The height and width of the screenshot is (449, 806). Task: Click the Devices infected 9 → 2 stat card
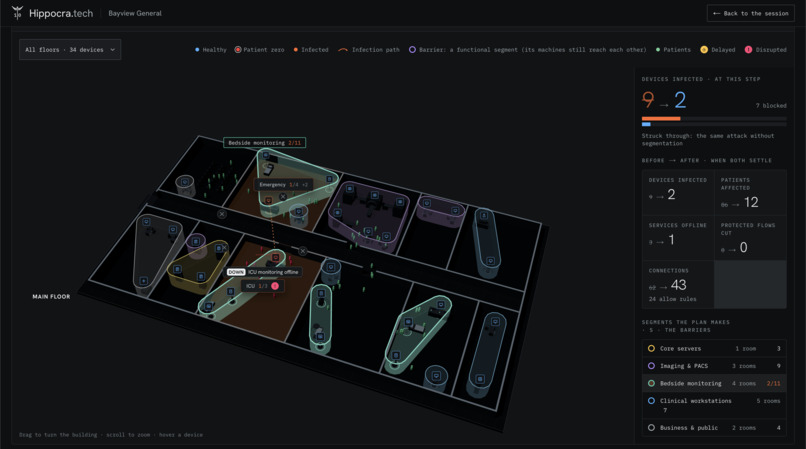(x=678, y=192)
